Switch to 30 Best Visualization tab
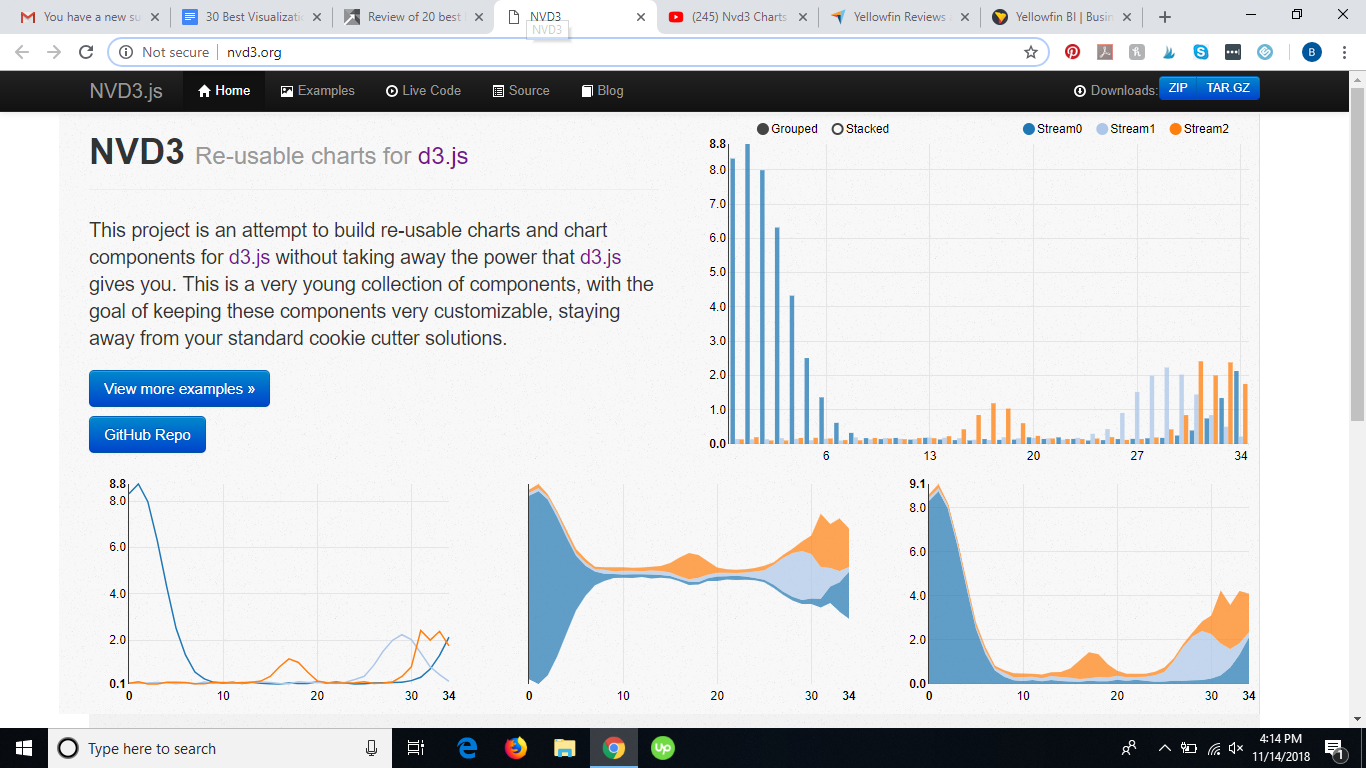The height and width of the screenshot is (768, 1366). point(253,17)
